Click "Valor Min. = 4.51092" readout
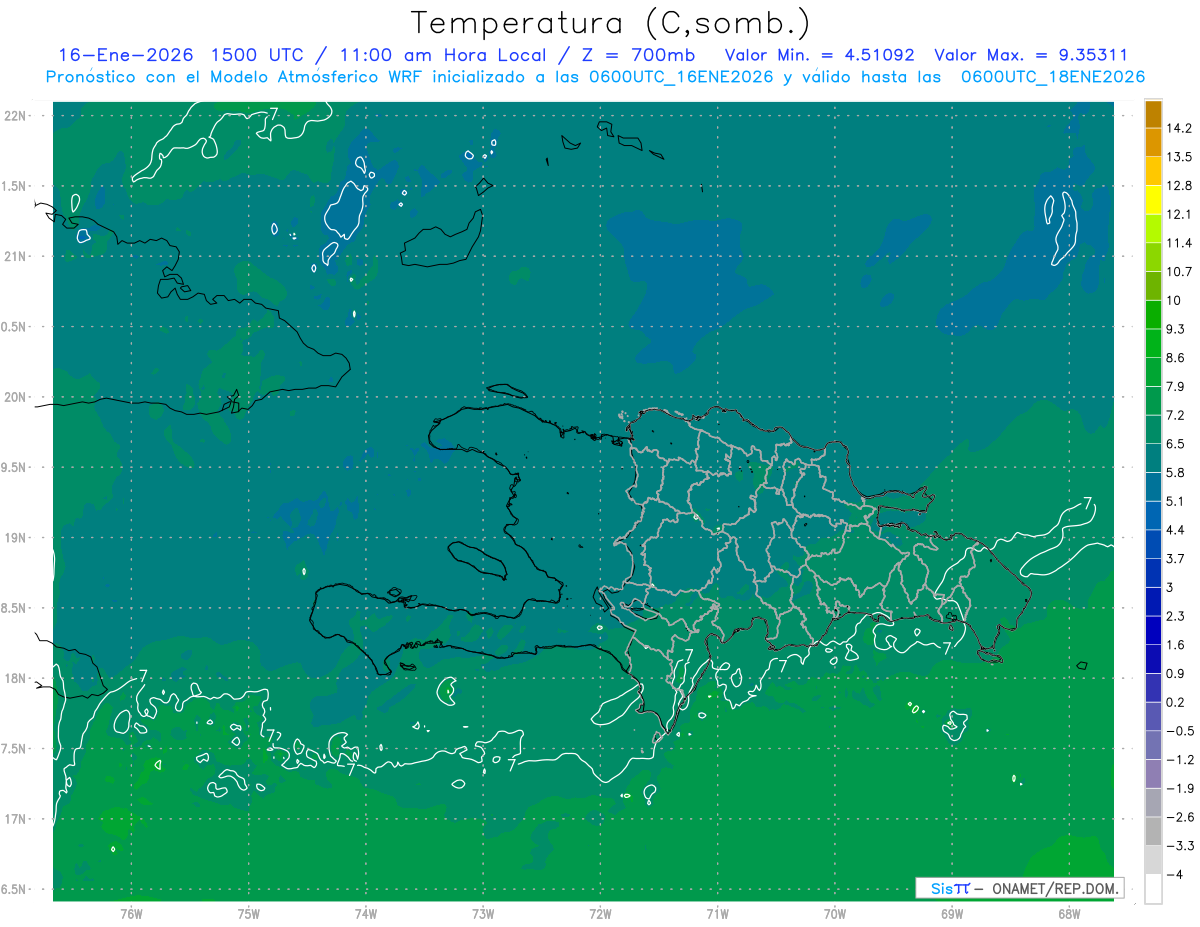The width and height of the screenshot is (1200, 927). coord(820,55)
